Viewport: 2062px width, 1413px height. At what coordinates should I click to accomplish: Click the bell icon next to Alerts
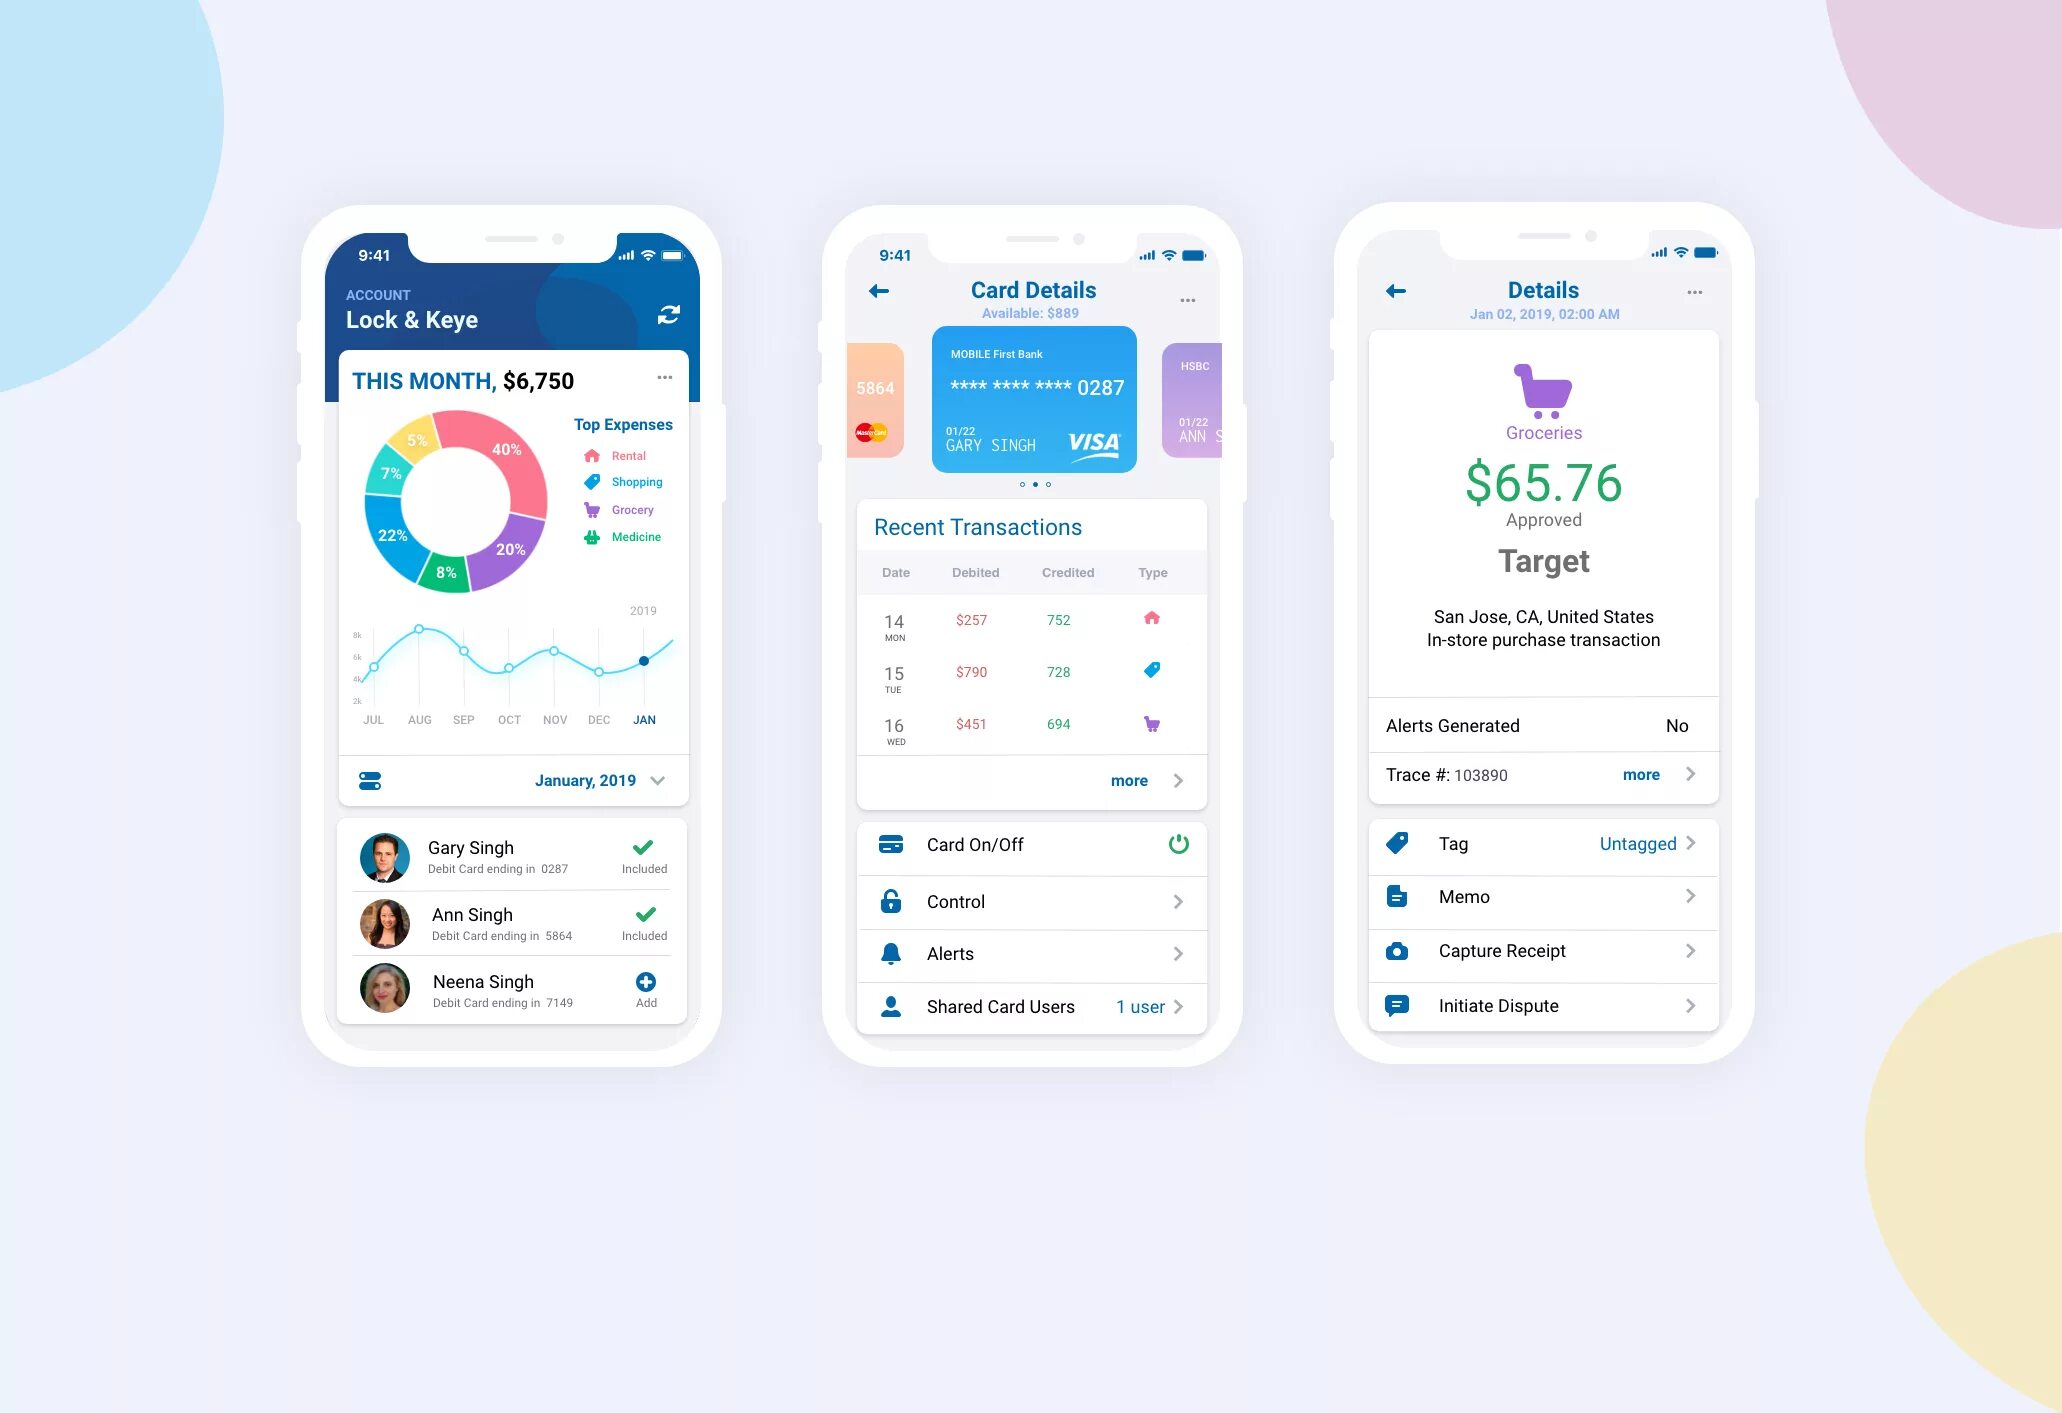[x=890, y=954]
